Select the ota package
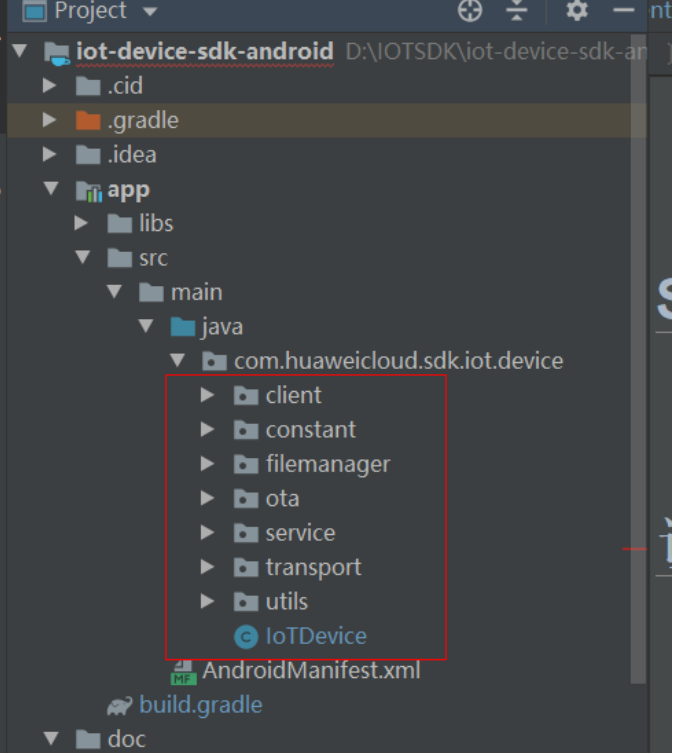 pyautogui.click(x=282, y=499)
